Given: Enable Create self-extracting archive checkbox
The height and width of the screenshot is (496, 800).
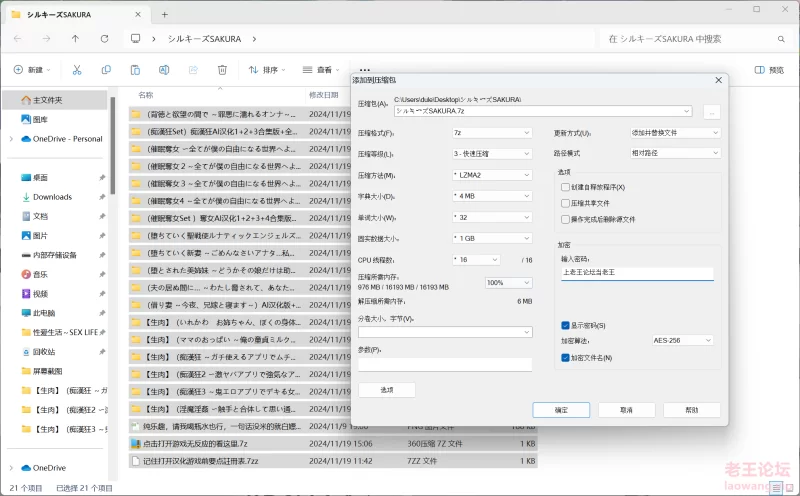Looking at the screenshot, I should (x=565, y=187).
